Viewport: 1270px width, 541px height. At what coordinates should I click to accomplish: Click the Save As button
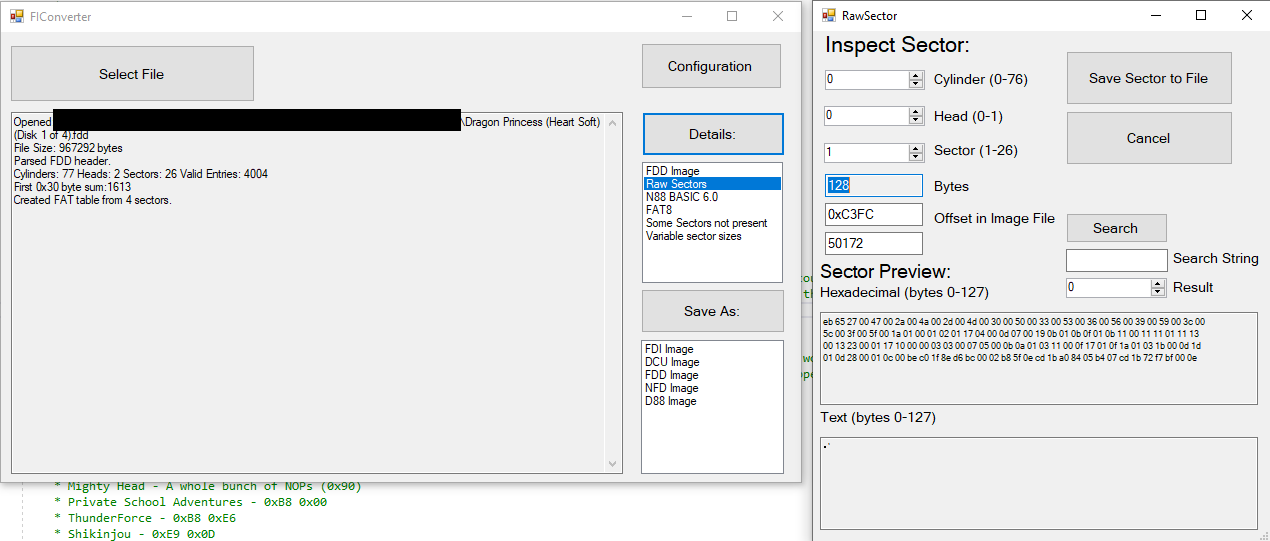point(712,311)
